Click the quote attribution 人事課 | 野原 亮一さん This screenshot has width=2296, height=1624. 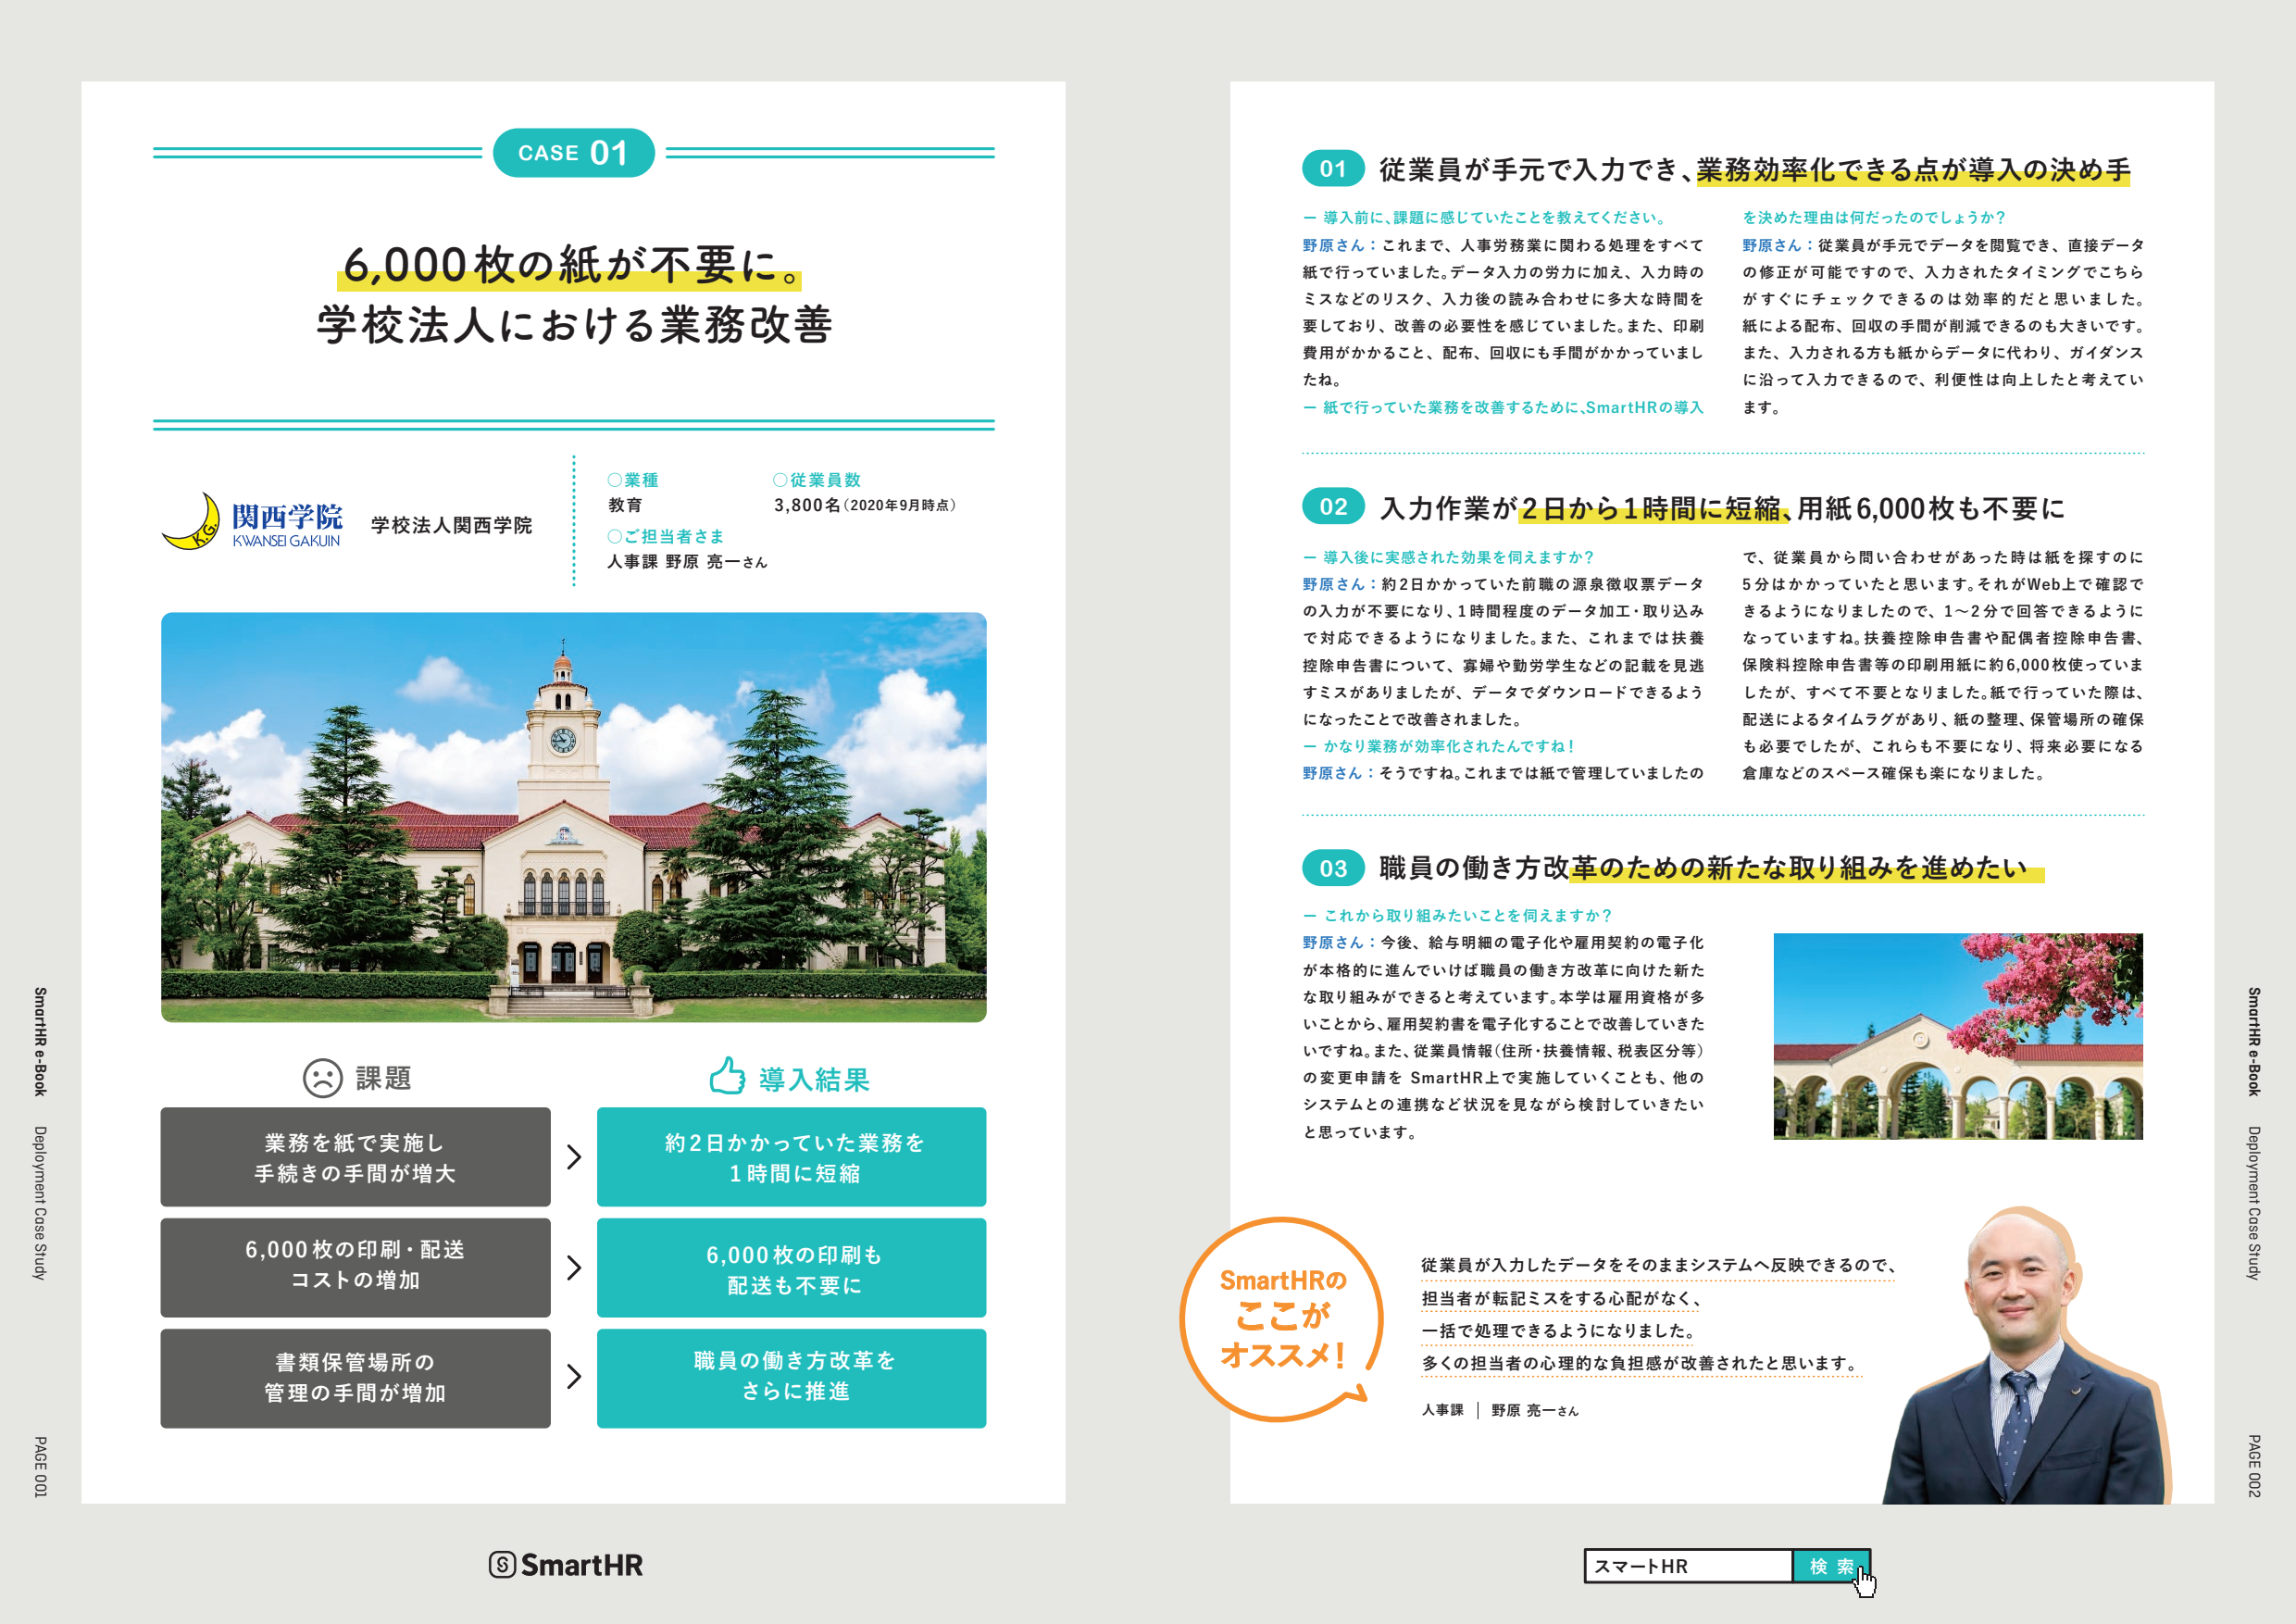tap(1500, 1410)
